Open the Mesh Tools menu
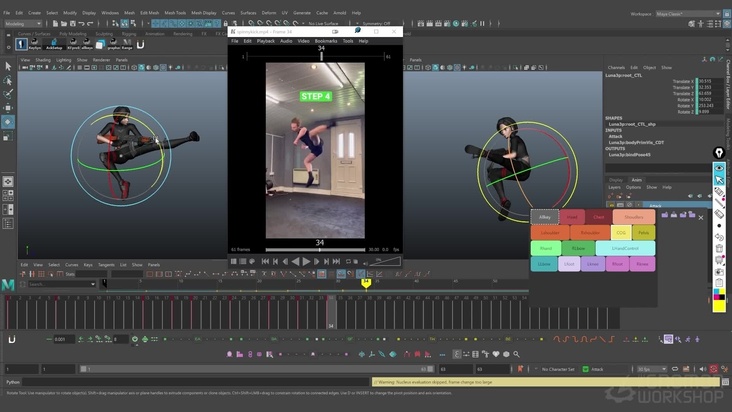 click(175, 13)
